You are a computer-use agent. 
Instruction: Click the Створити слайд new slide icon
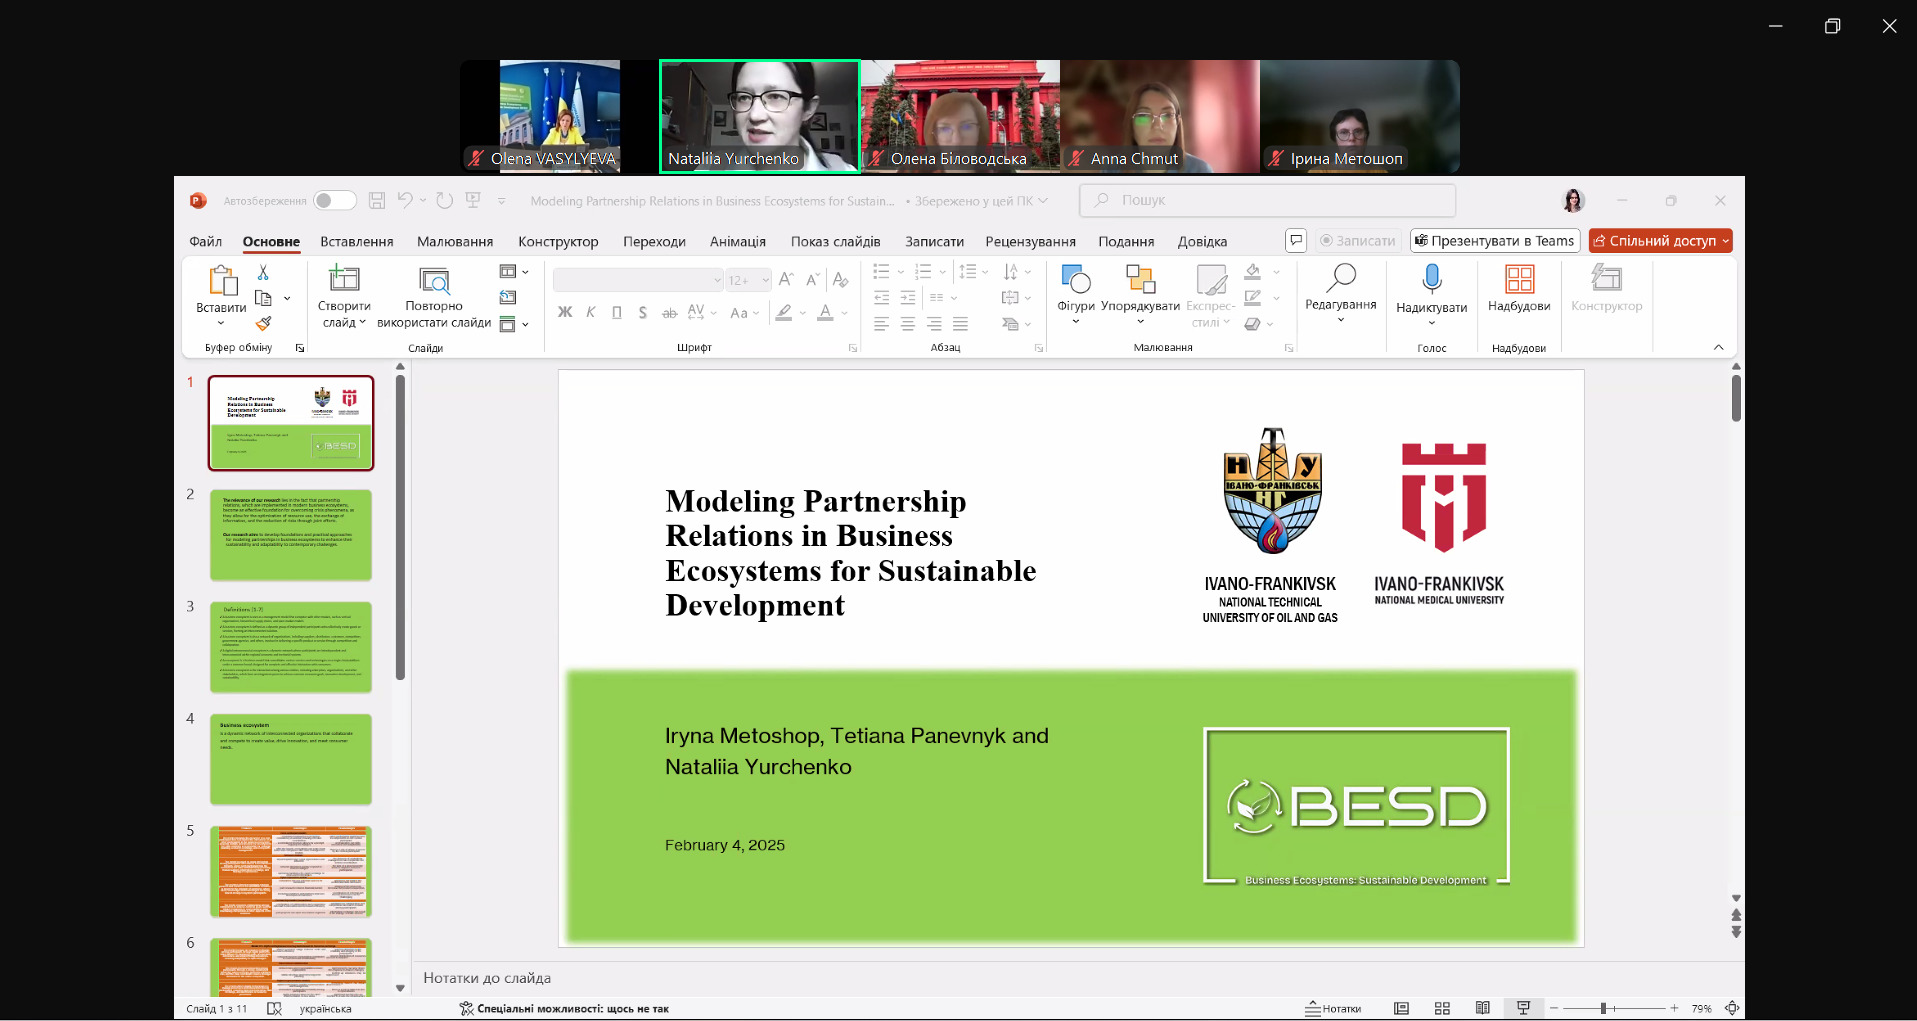click(x=344, y=279)
